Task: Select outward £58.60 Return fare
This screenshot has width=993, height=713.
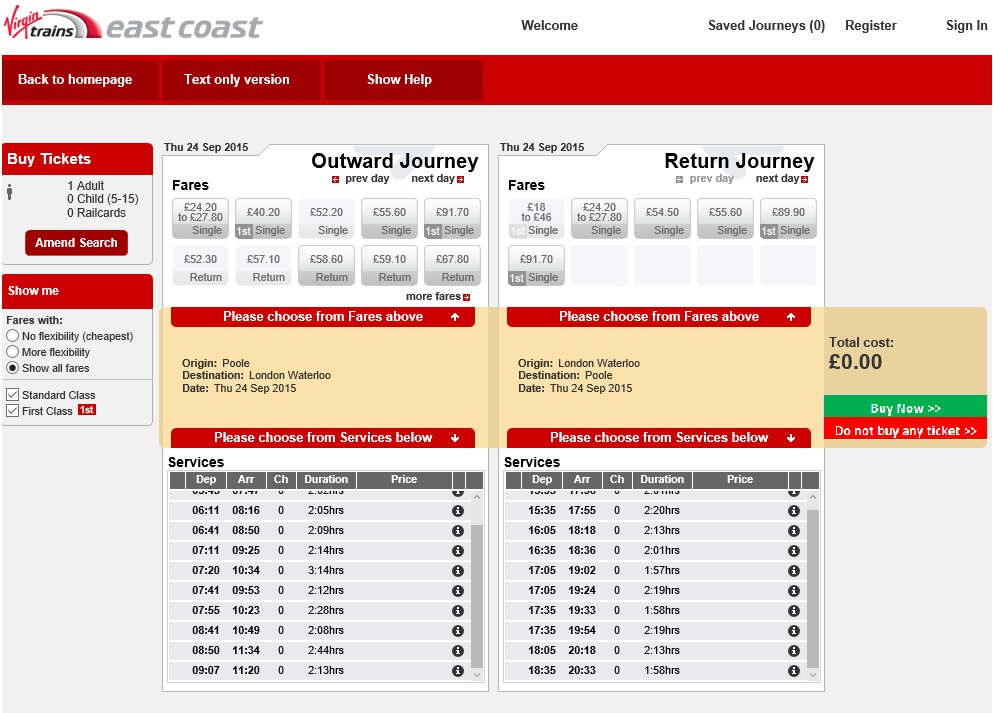Action: (326, 265)
